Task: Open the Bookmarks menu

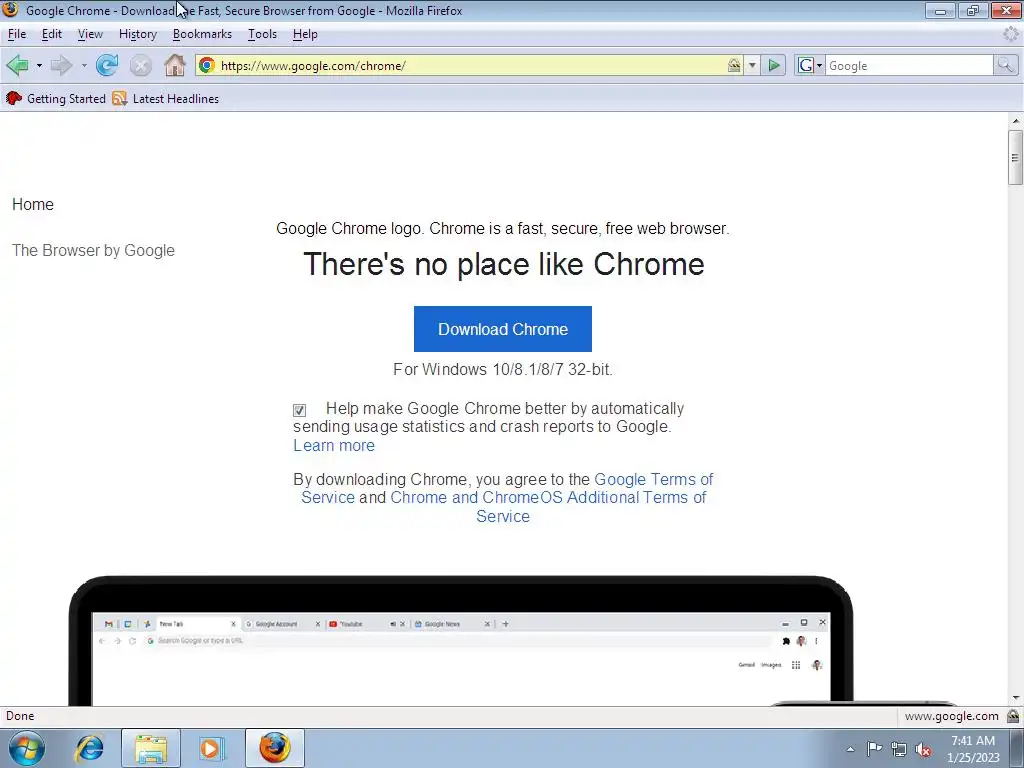Action: point(202,34)
